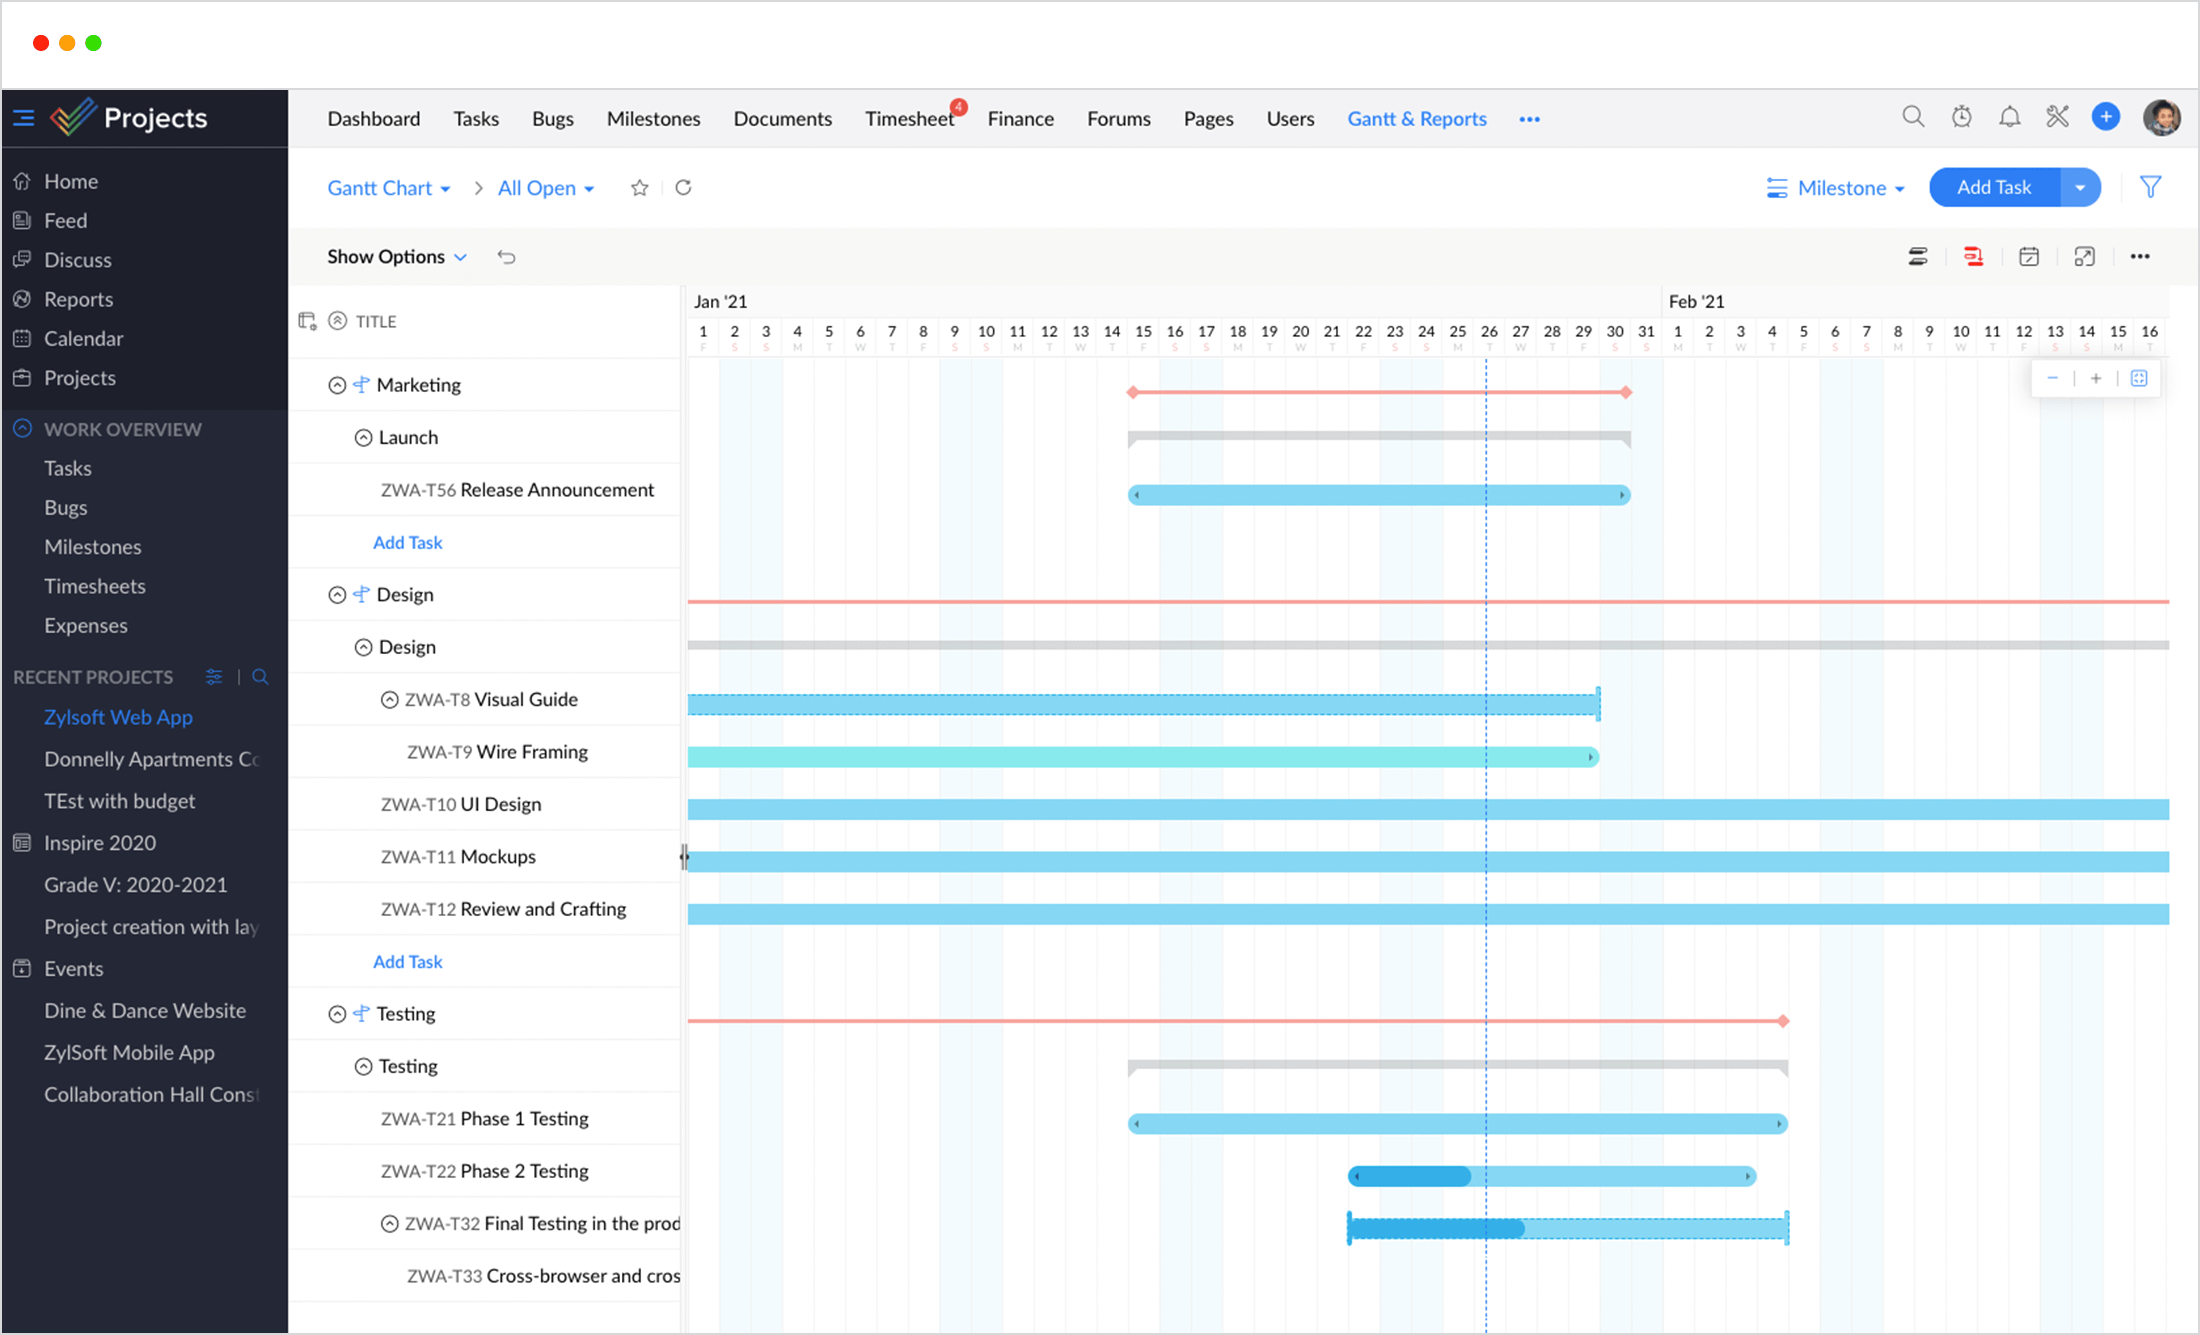Open the user profile avatar
Screen dimensions: 2200x1335
2161,117
